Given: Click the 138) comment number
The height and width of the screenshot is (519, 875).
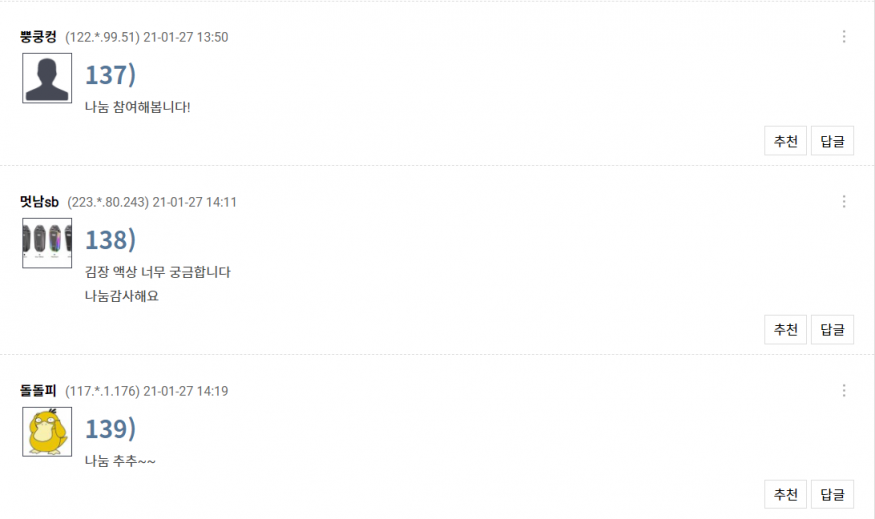Looking at the screenshot, I should 110,240.
